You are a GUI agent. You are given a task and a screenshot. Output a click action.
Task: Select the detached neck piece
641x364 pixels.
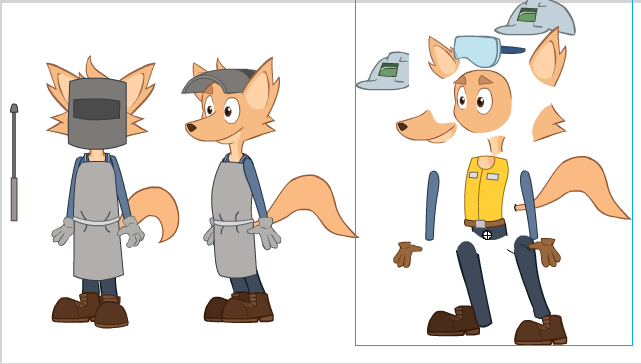click(x=496, y=146)
